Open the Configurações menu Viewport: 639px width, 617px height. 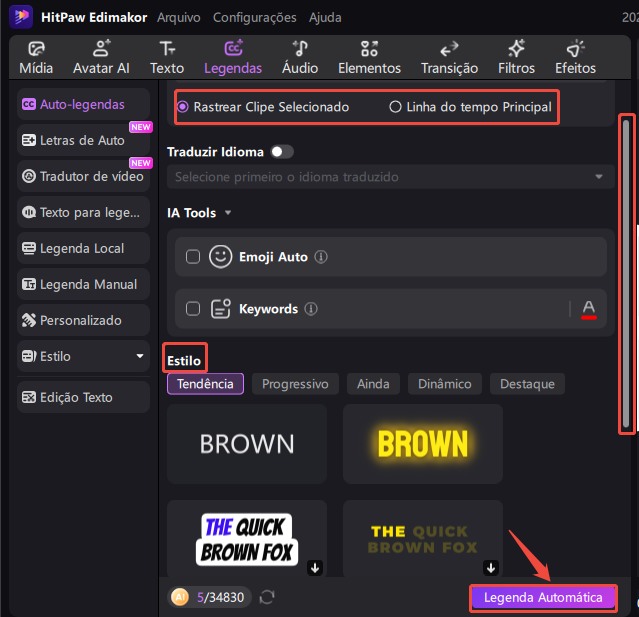pyautogui.click(x=254, y=17)
